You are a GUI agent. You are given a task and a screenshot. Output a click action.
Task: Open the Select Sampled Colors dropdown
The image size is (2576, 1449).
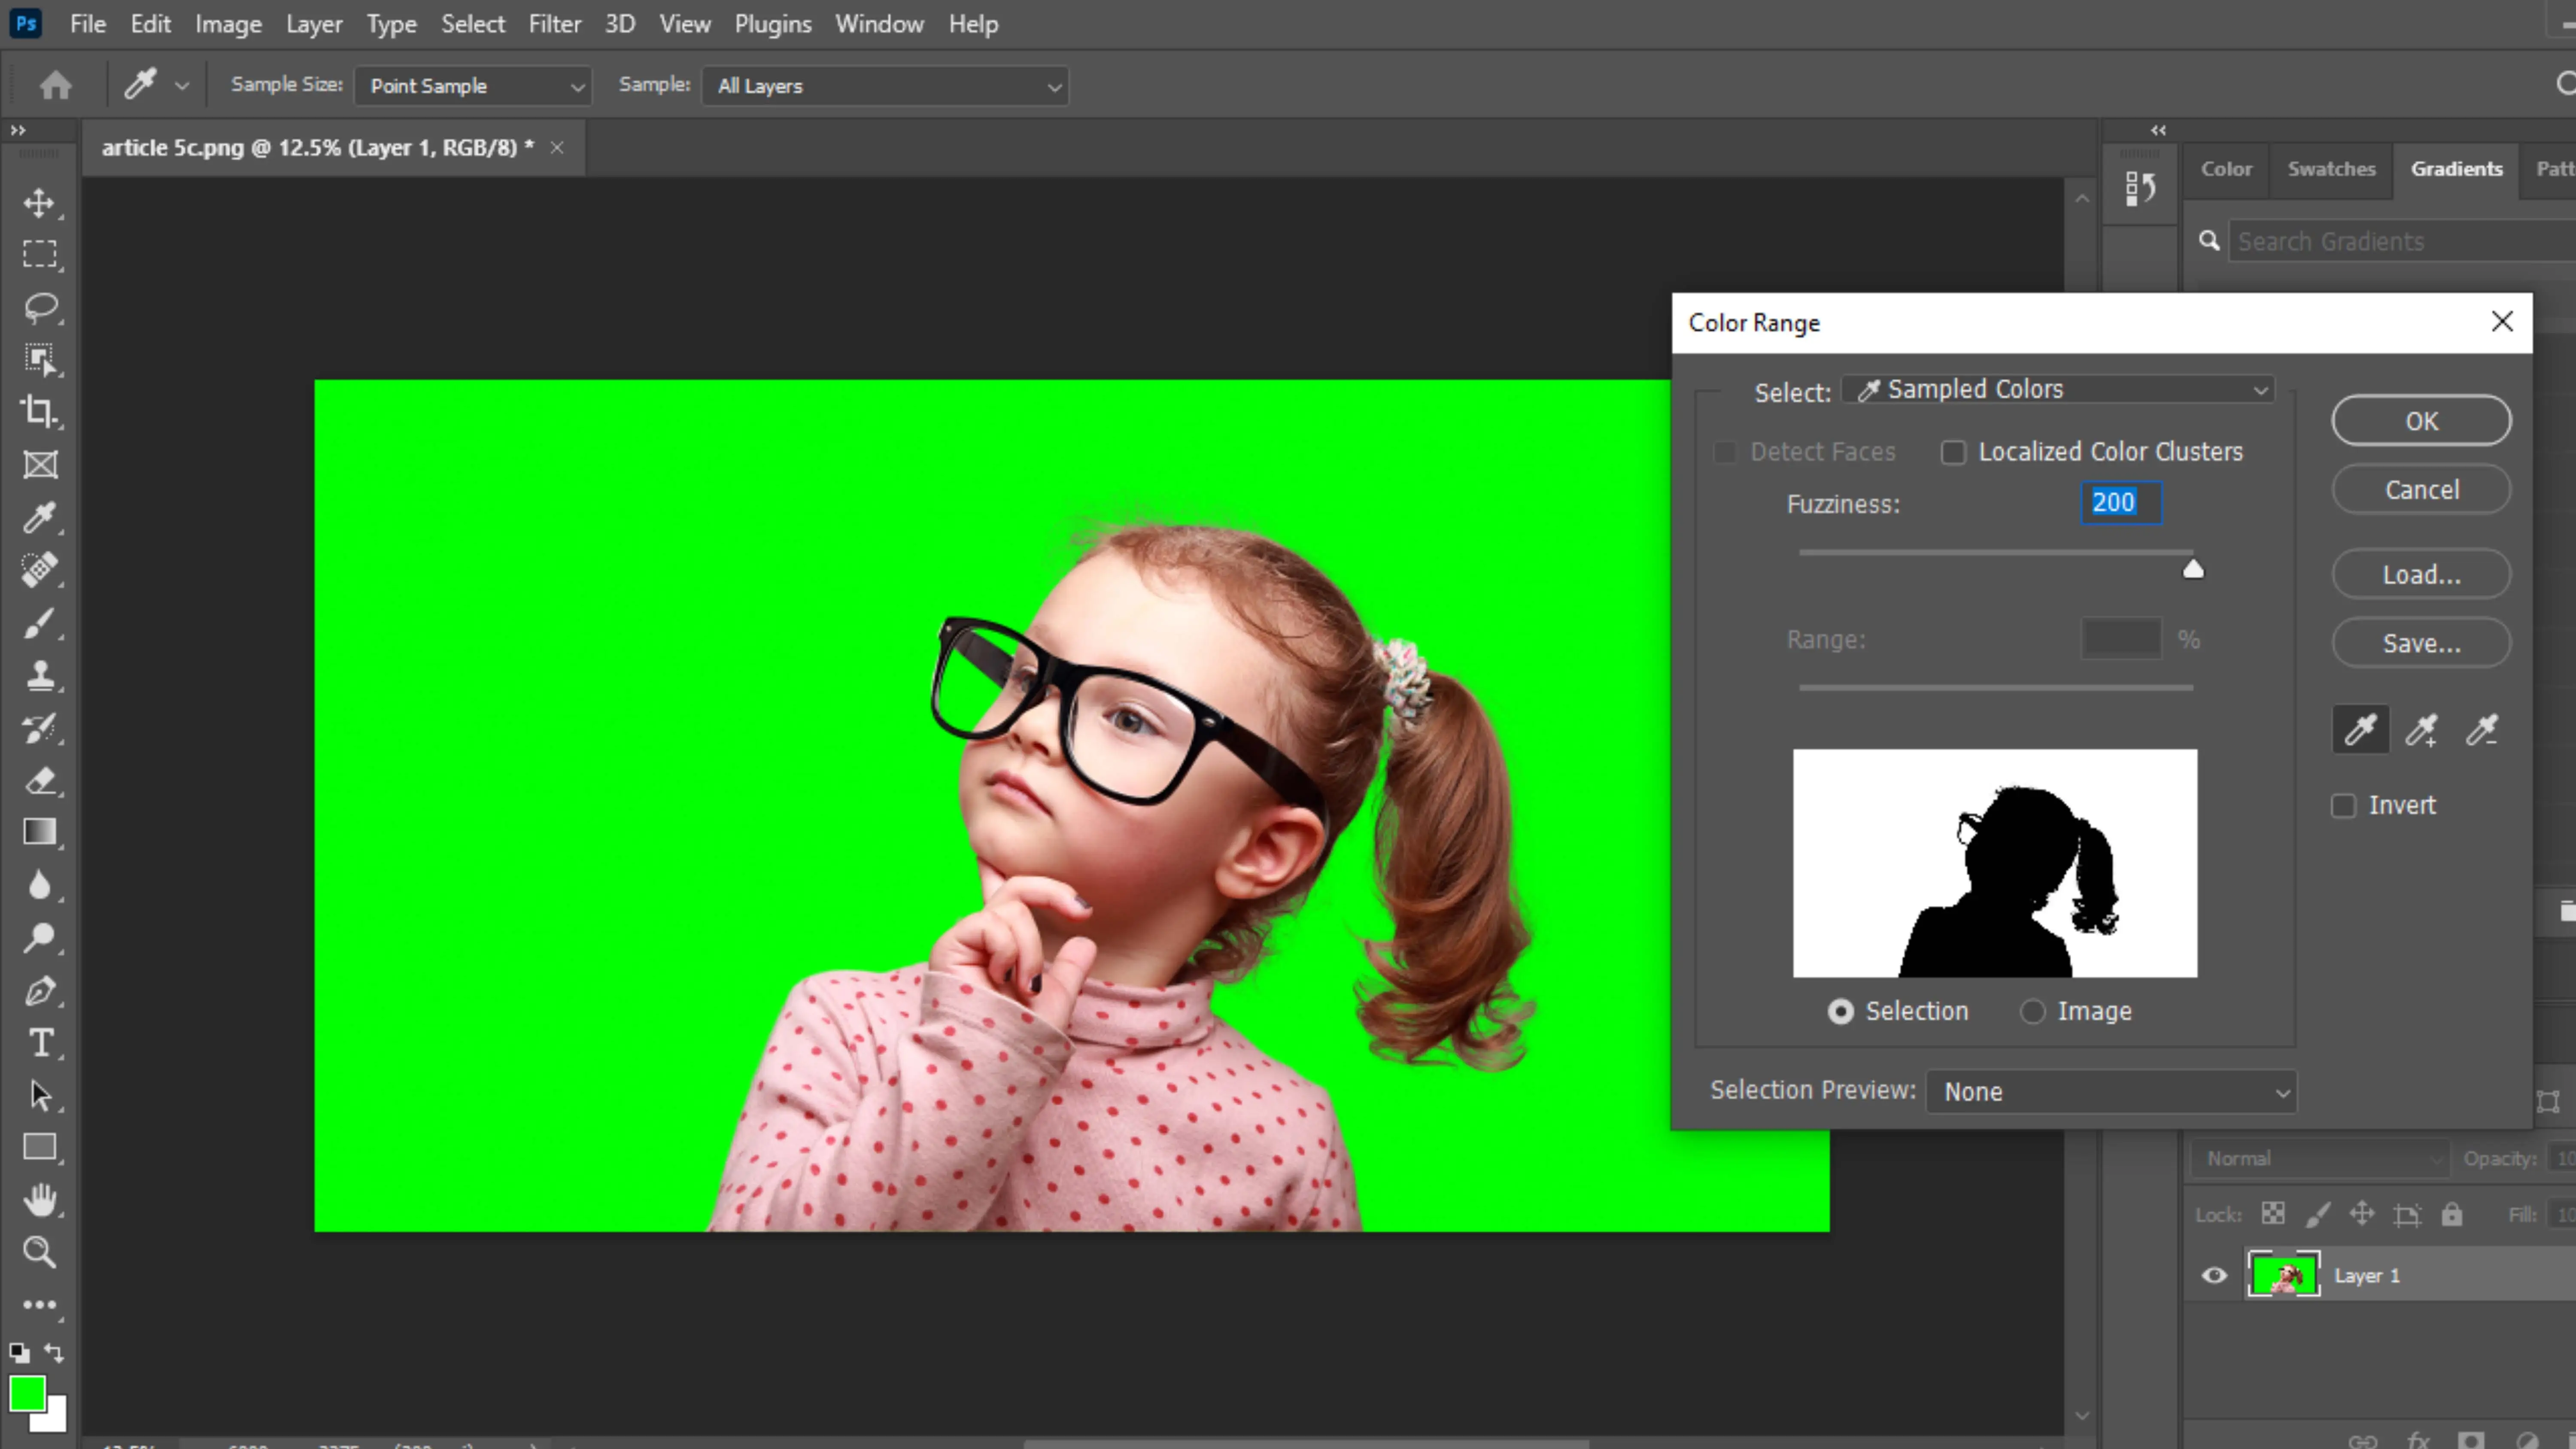click(2058, 390)
